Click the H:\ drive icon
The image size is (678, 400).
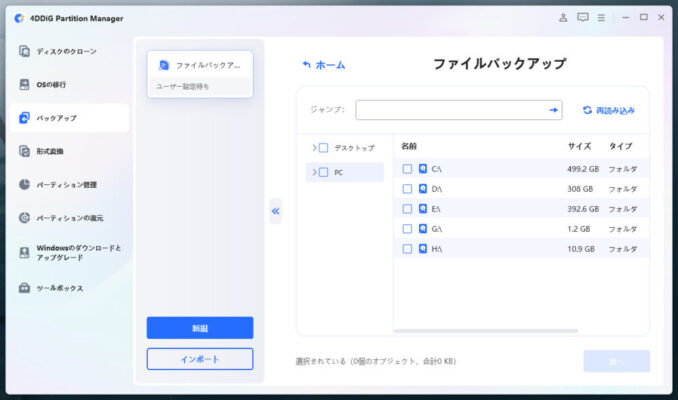[x=422, y=248]
